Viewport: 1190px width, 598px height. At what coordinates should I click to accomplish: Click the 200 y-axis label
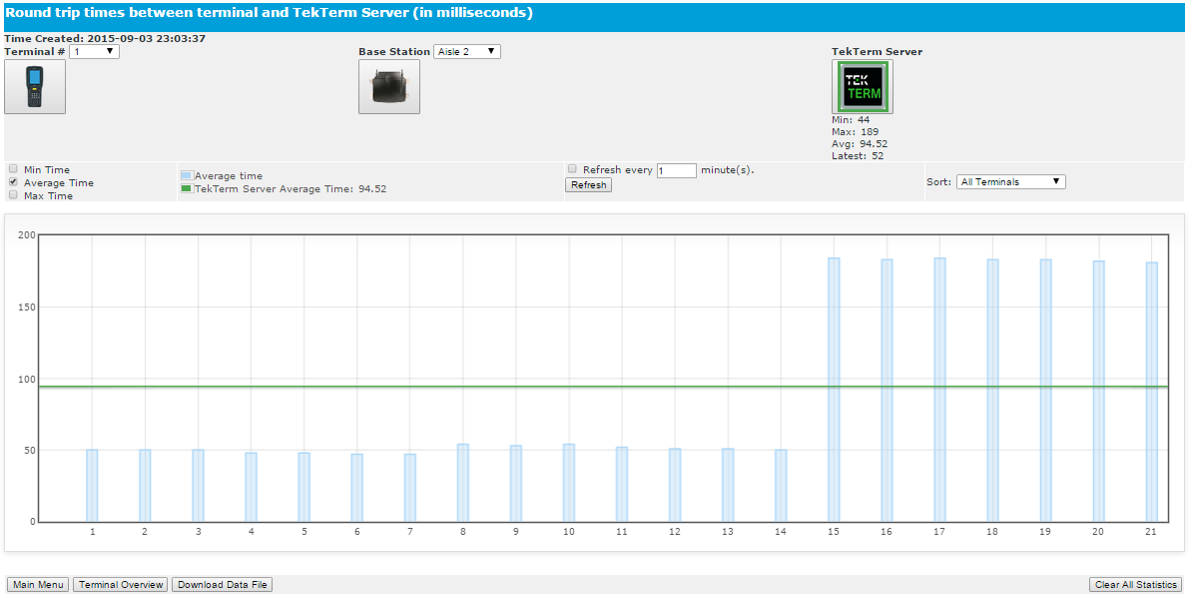click(x=26, y=235)
